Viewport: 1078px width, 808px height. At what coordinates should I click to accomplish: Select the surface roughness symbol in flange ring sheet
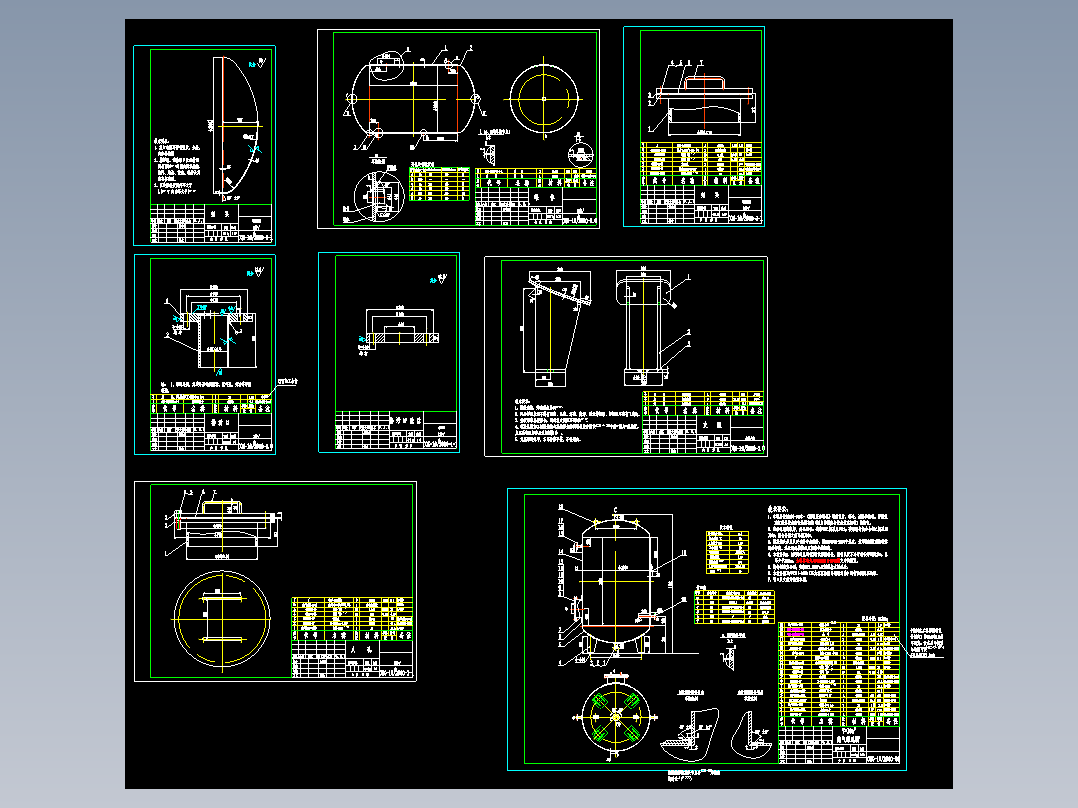[x=438, y=279]
